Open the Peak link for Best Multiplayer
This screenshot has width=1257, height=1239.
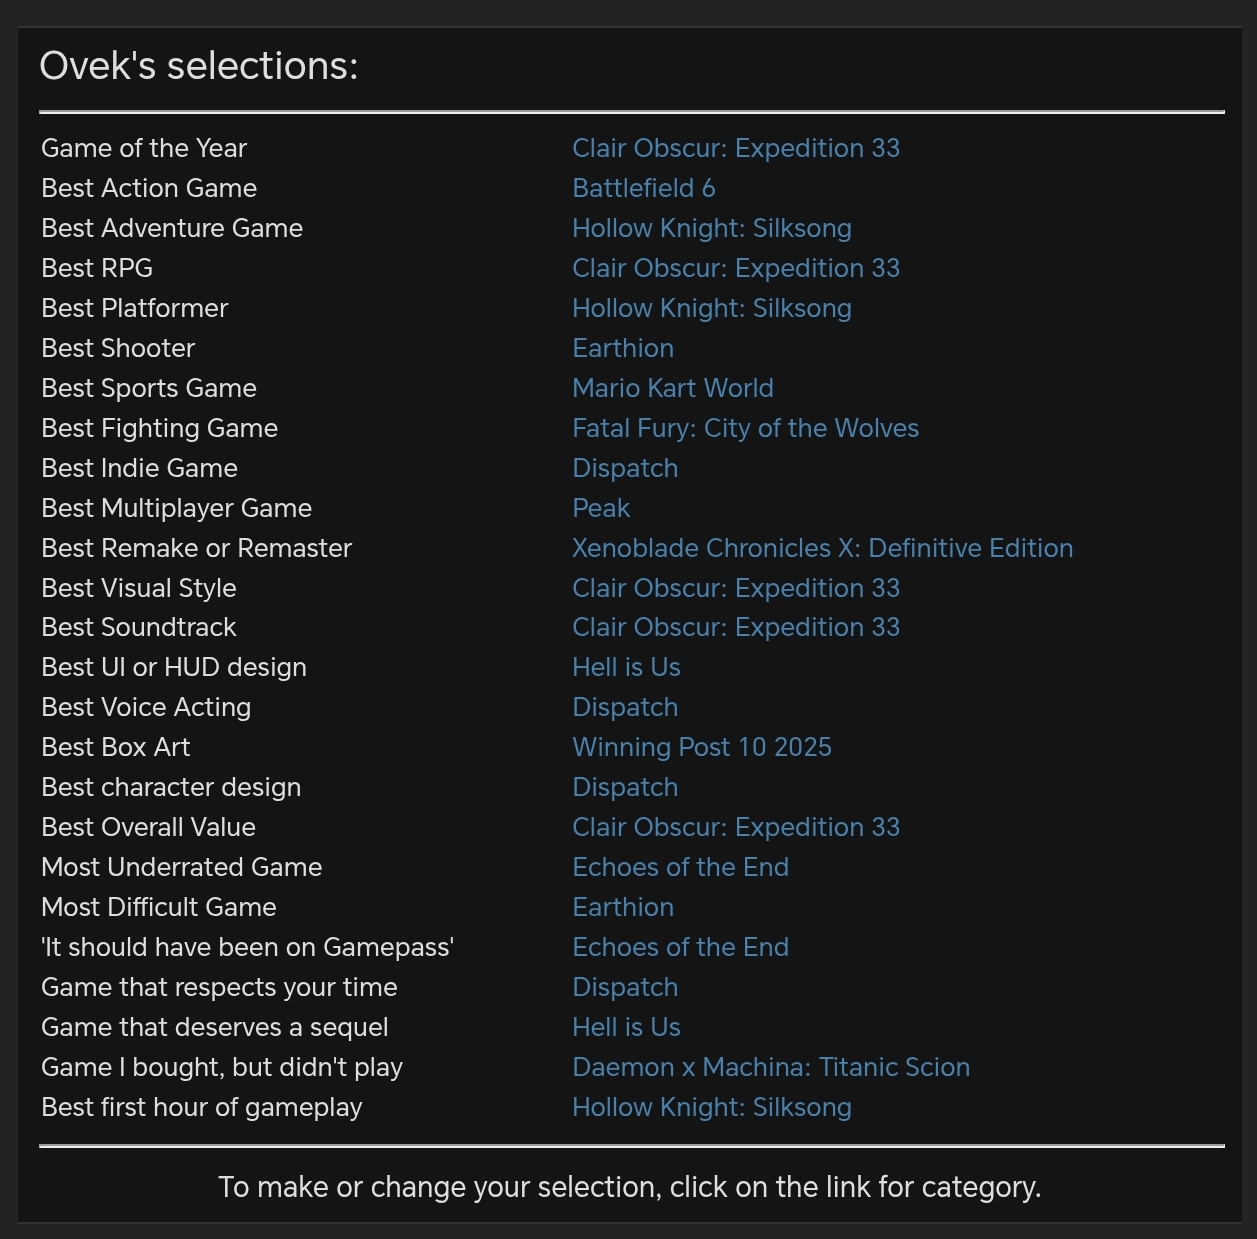[600, 508]
